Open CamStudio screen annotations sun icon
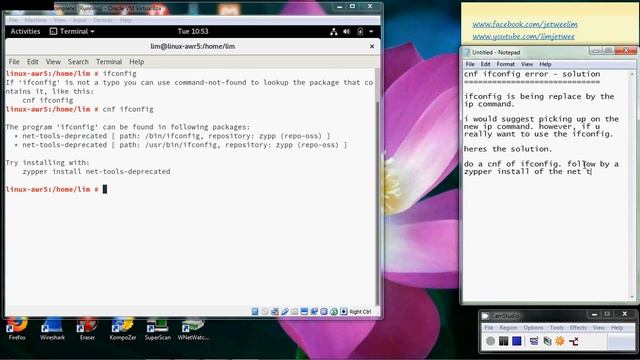Viewport: 640px width, 360px height. (560, 341)
